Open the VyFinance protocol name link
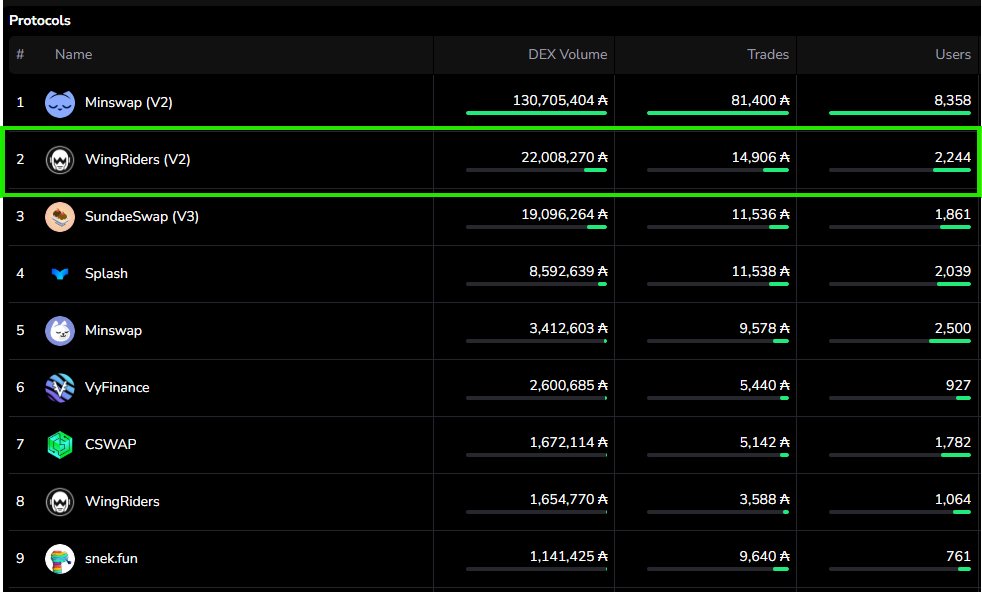 point(117,387)
